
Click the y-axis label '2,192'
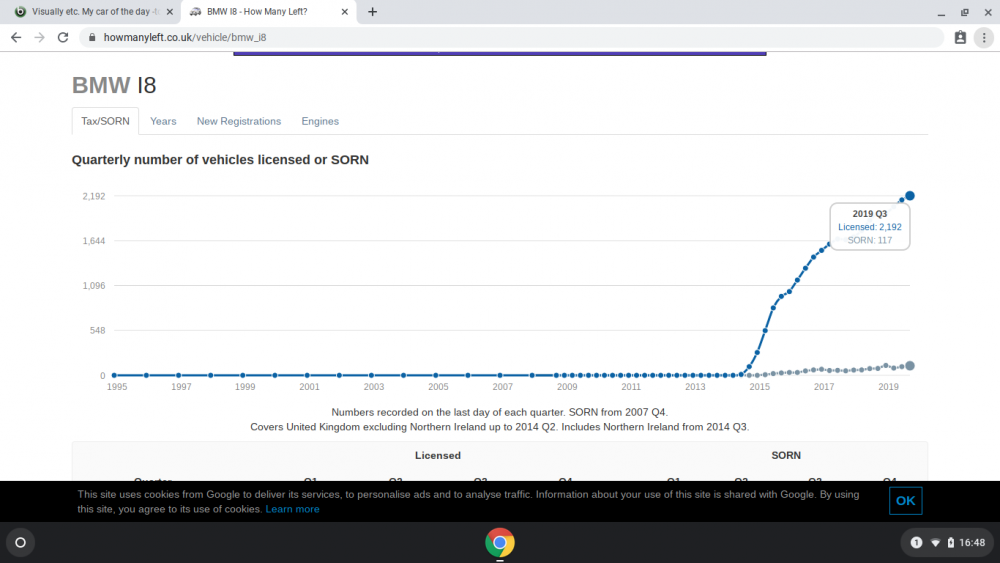coord(94,196)
